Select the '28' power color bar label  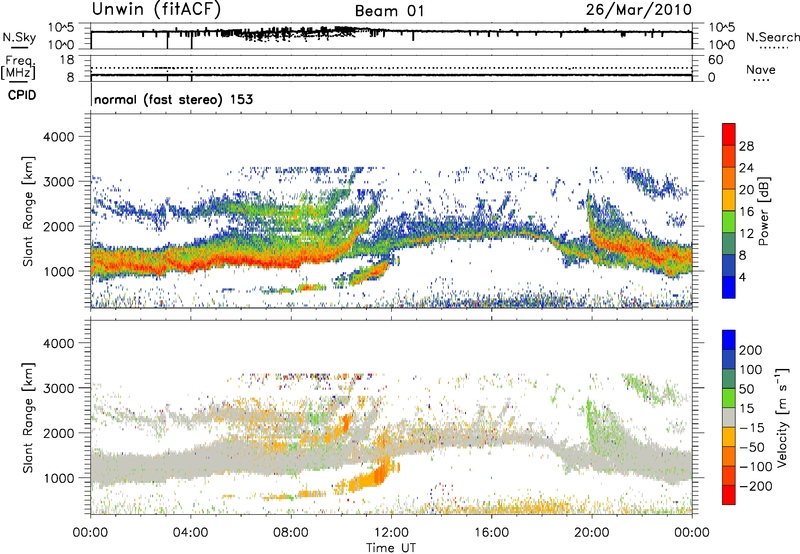tap(746, 146)
